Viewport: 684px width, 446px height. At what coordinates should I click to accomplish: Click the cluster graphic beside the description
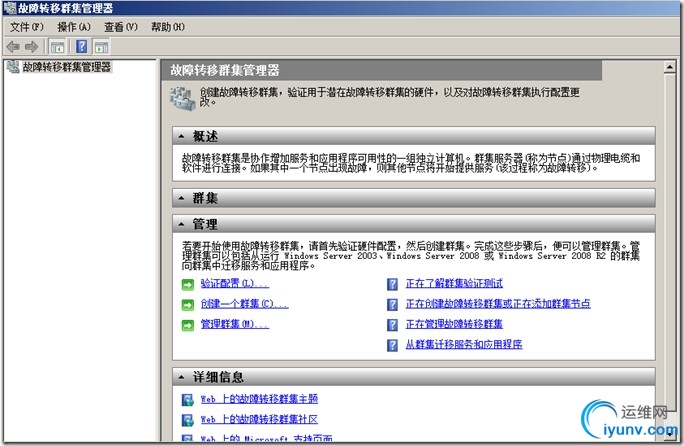click(182, 98)
